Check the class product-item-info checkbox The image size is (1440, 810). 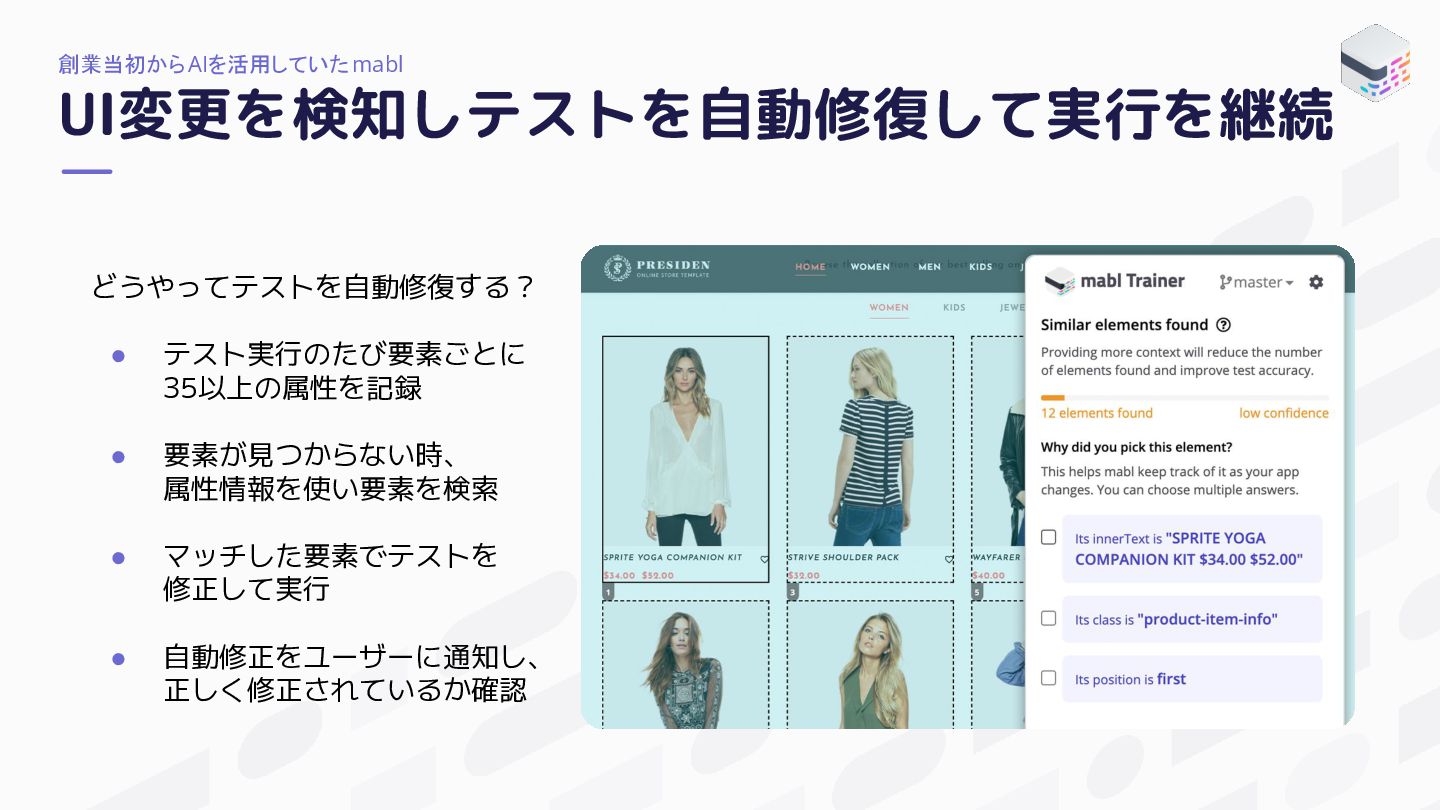(x=1048, y=618)
